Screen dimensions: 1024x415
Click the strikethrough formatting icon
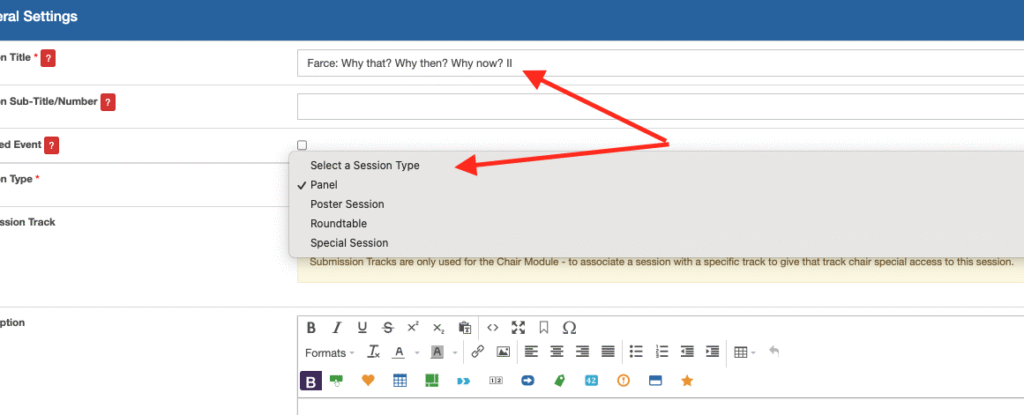coord(387,327)
